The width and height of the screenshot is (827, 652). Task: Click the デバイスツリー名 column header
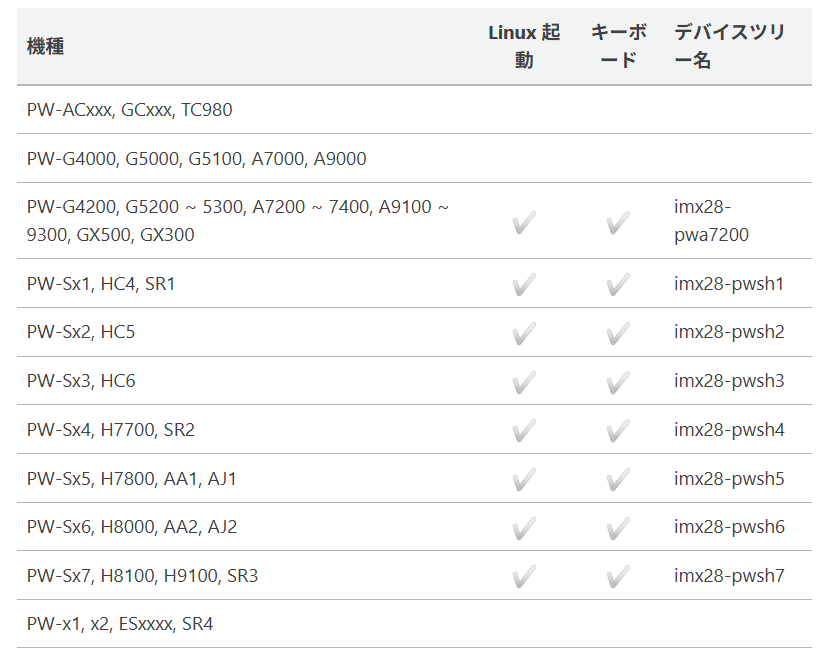730,46
